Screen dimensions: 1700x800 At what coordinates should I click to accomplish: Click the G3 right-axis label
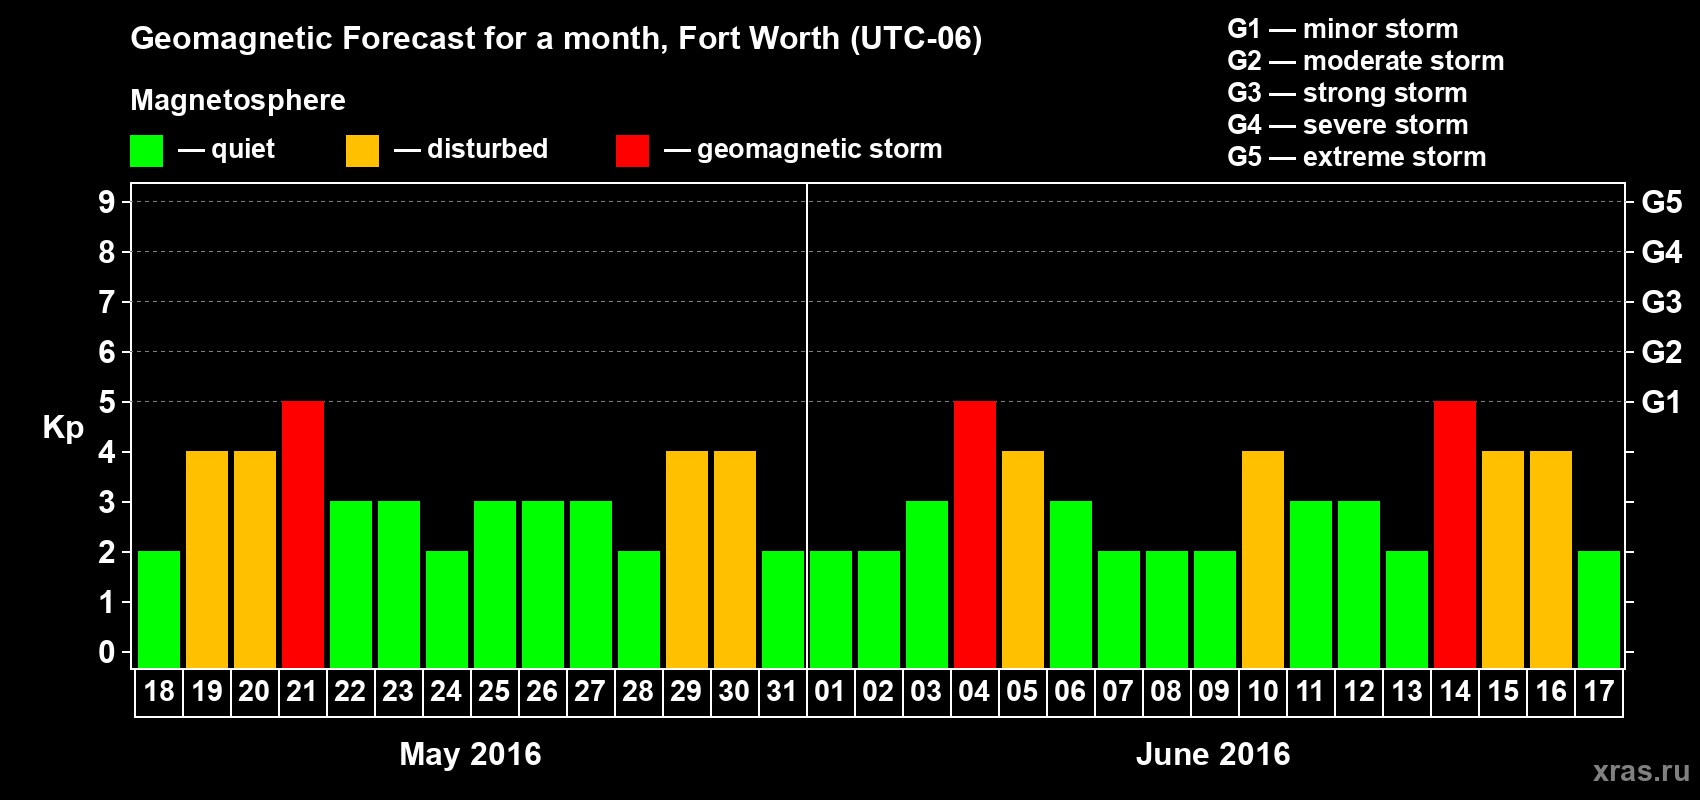(x=1661, y=302)
